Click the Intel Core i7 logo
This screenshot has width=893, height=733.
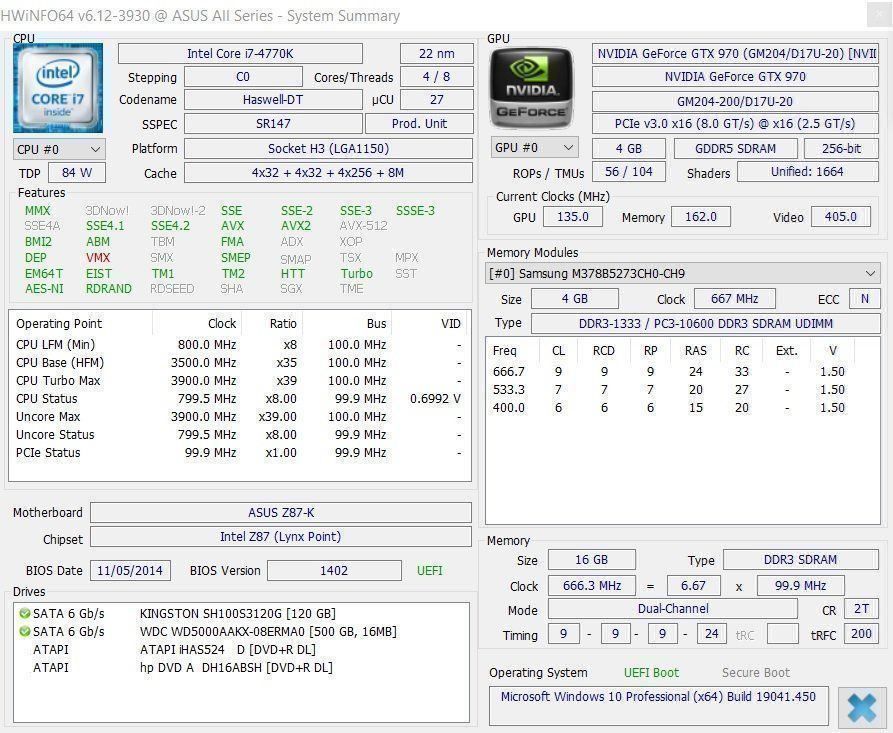(58, 88)
